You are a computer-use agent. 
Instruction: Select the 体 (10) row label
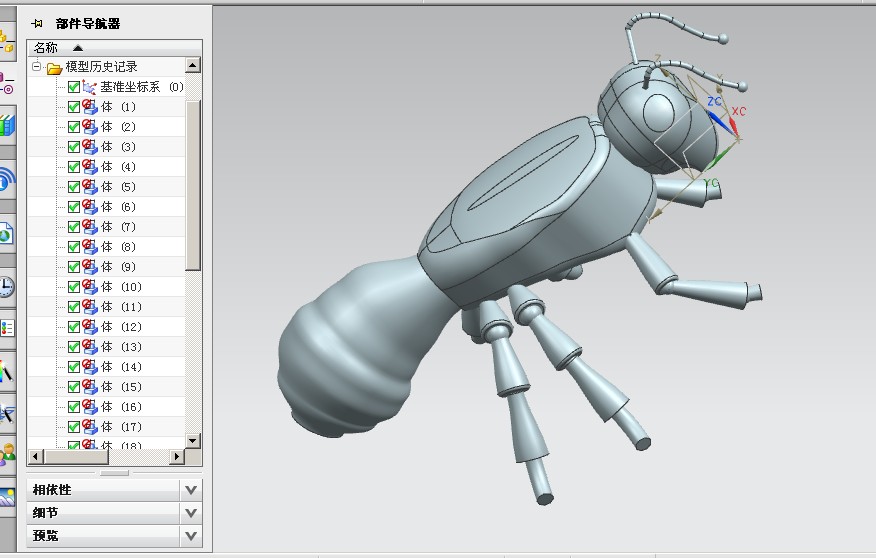(122, 287)
